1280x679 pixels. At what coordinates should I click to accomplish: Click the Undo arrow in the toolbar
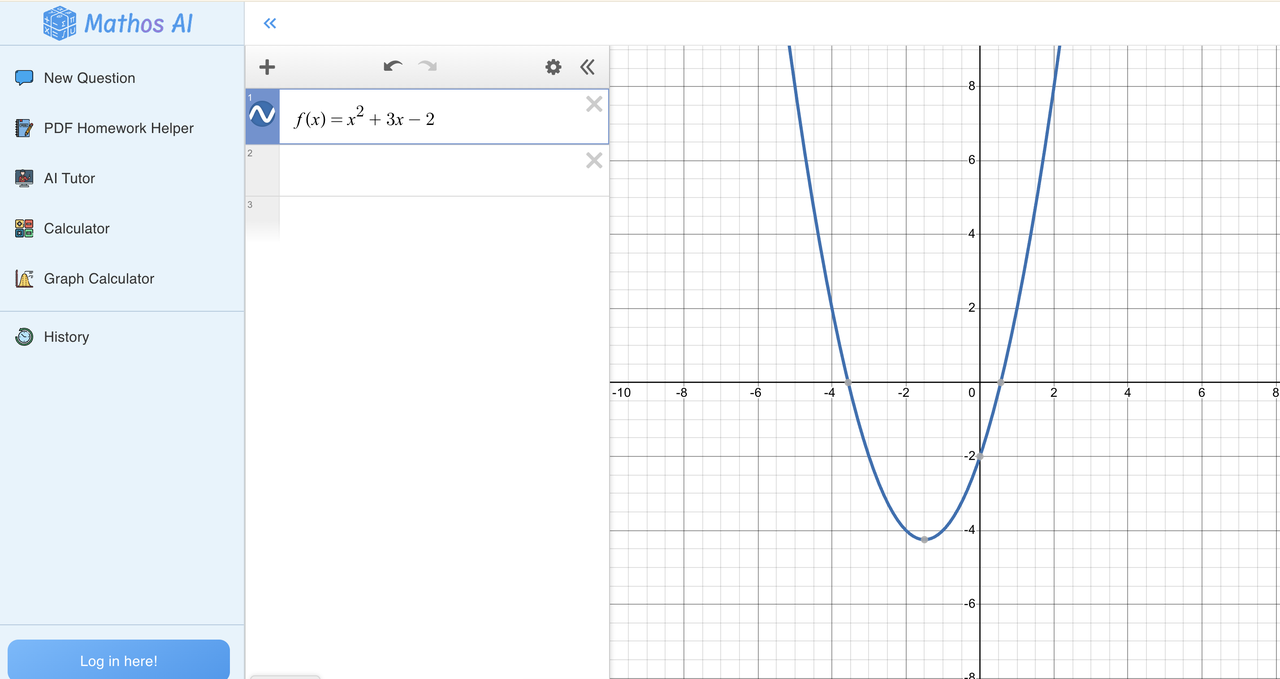[392, 66]
